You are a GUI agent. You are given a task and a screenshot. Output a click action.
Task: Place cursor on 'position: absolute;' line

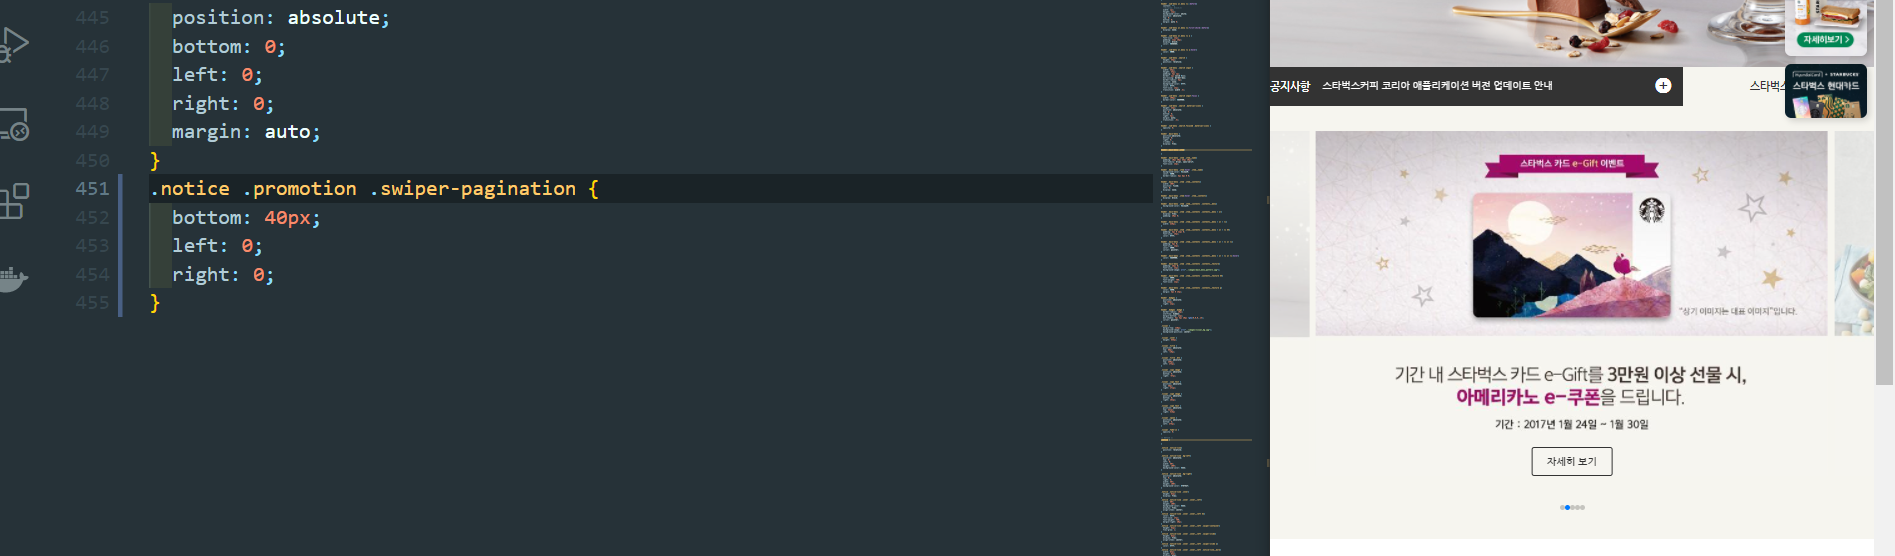tap(281, 17)
